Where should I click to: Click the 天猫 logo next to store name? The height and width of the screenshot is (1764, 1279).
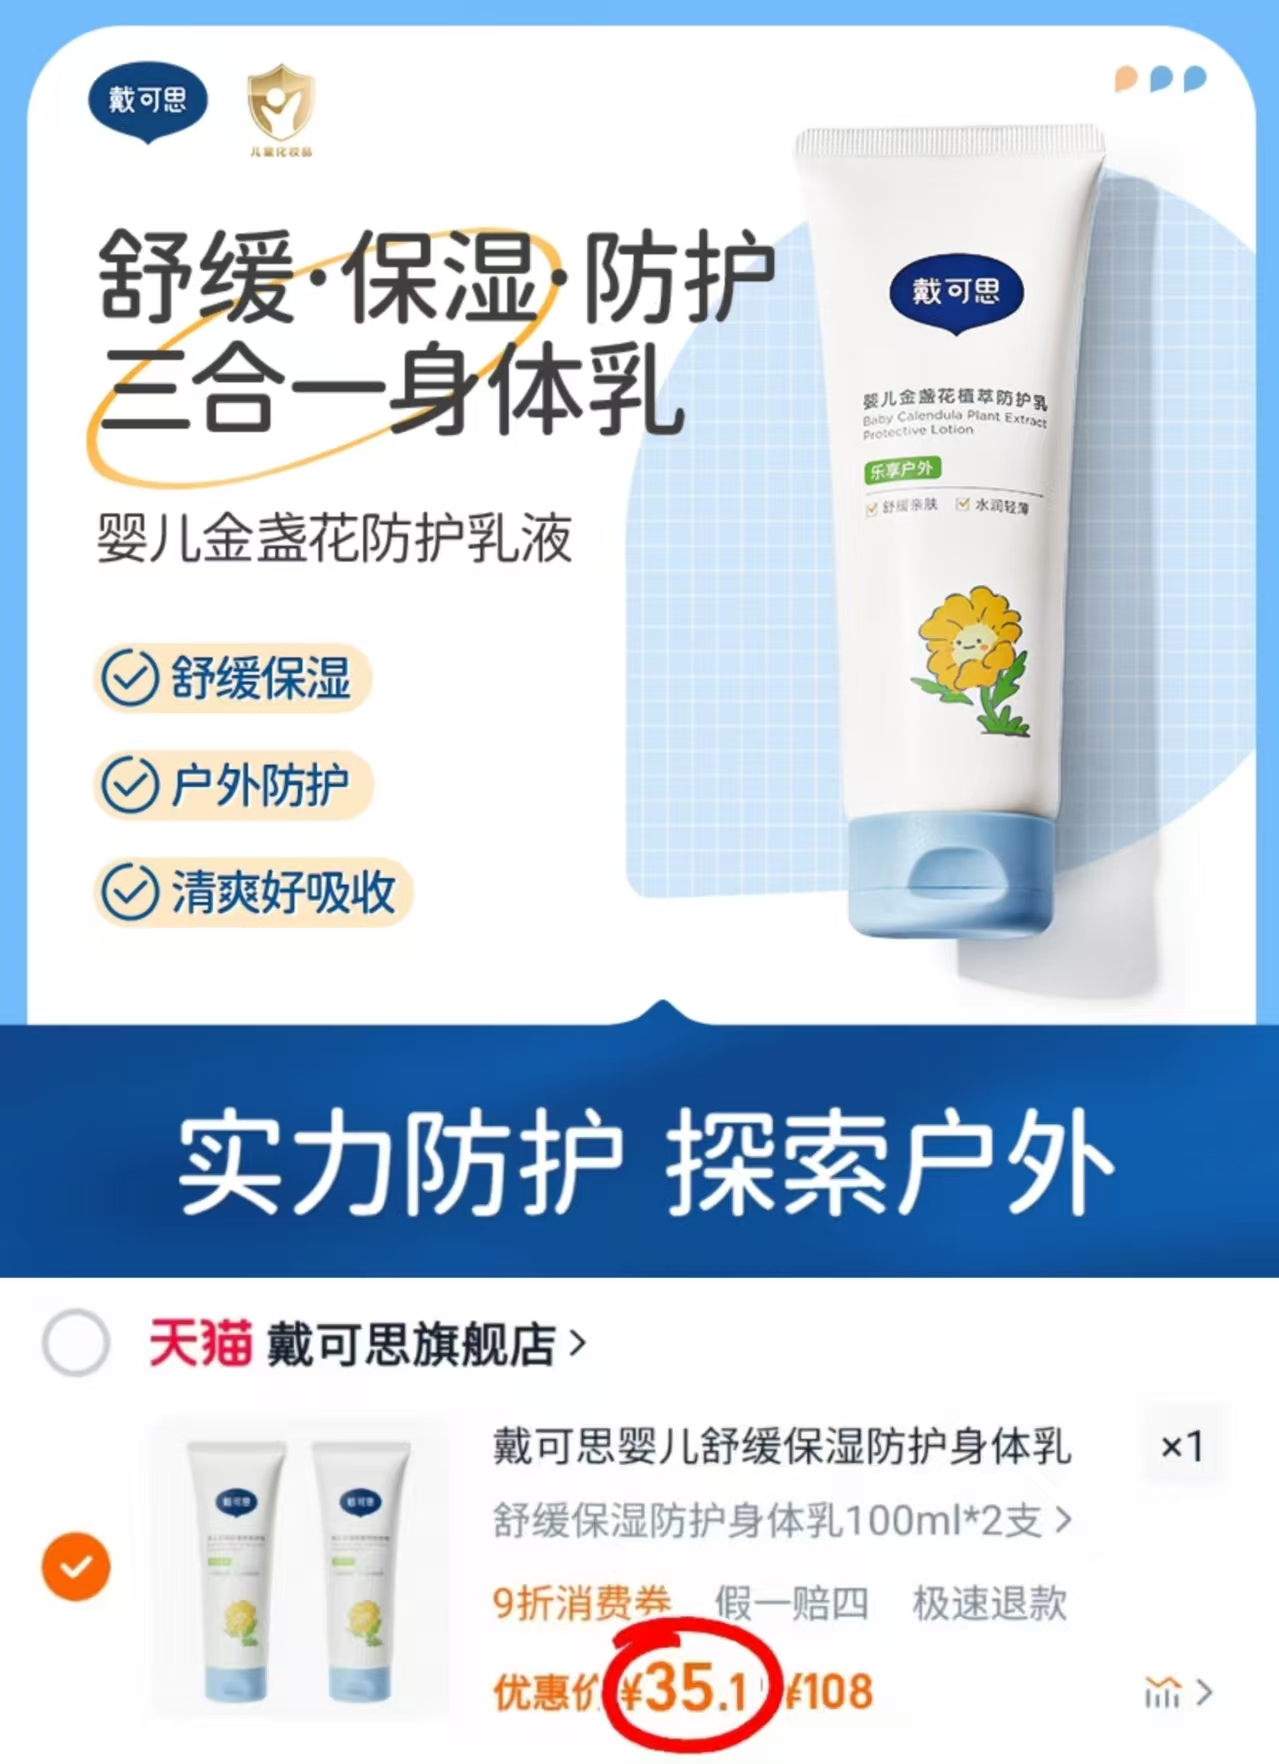200,1343
